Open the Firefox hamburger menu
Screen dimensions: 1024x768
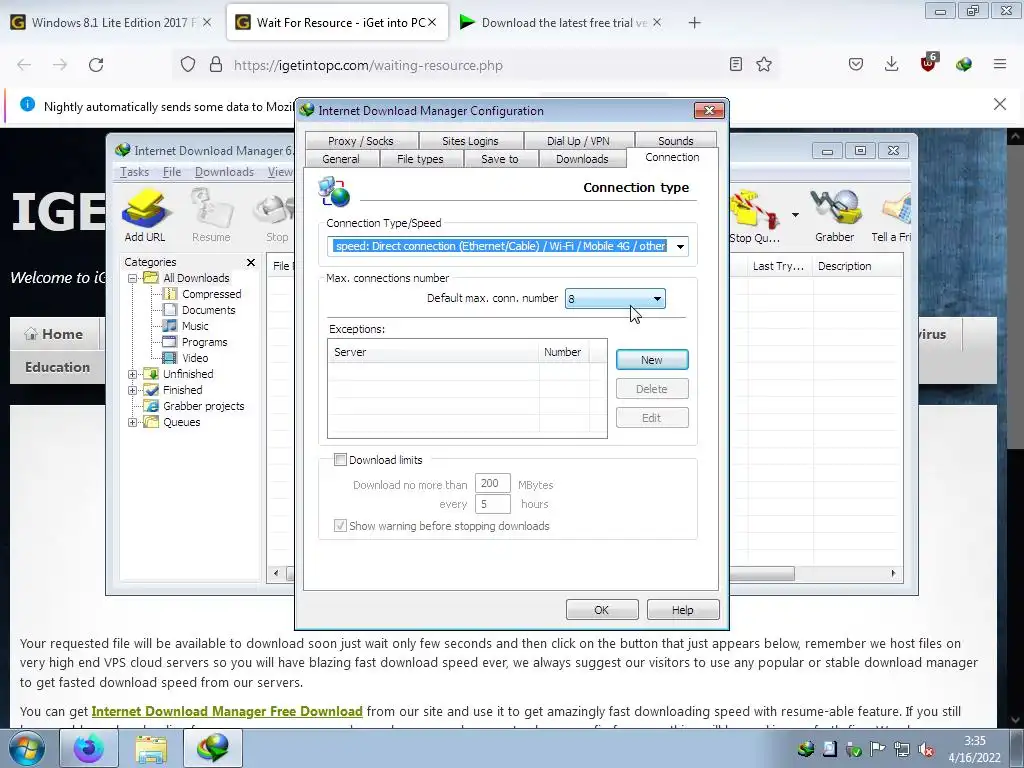click(1000, 64)
